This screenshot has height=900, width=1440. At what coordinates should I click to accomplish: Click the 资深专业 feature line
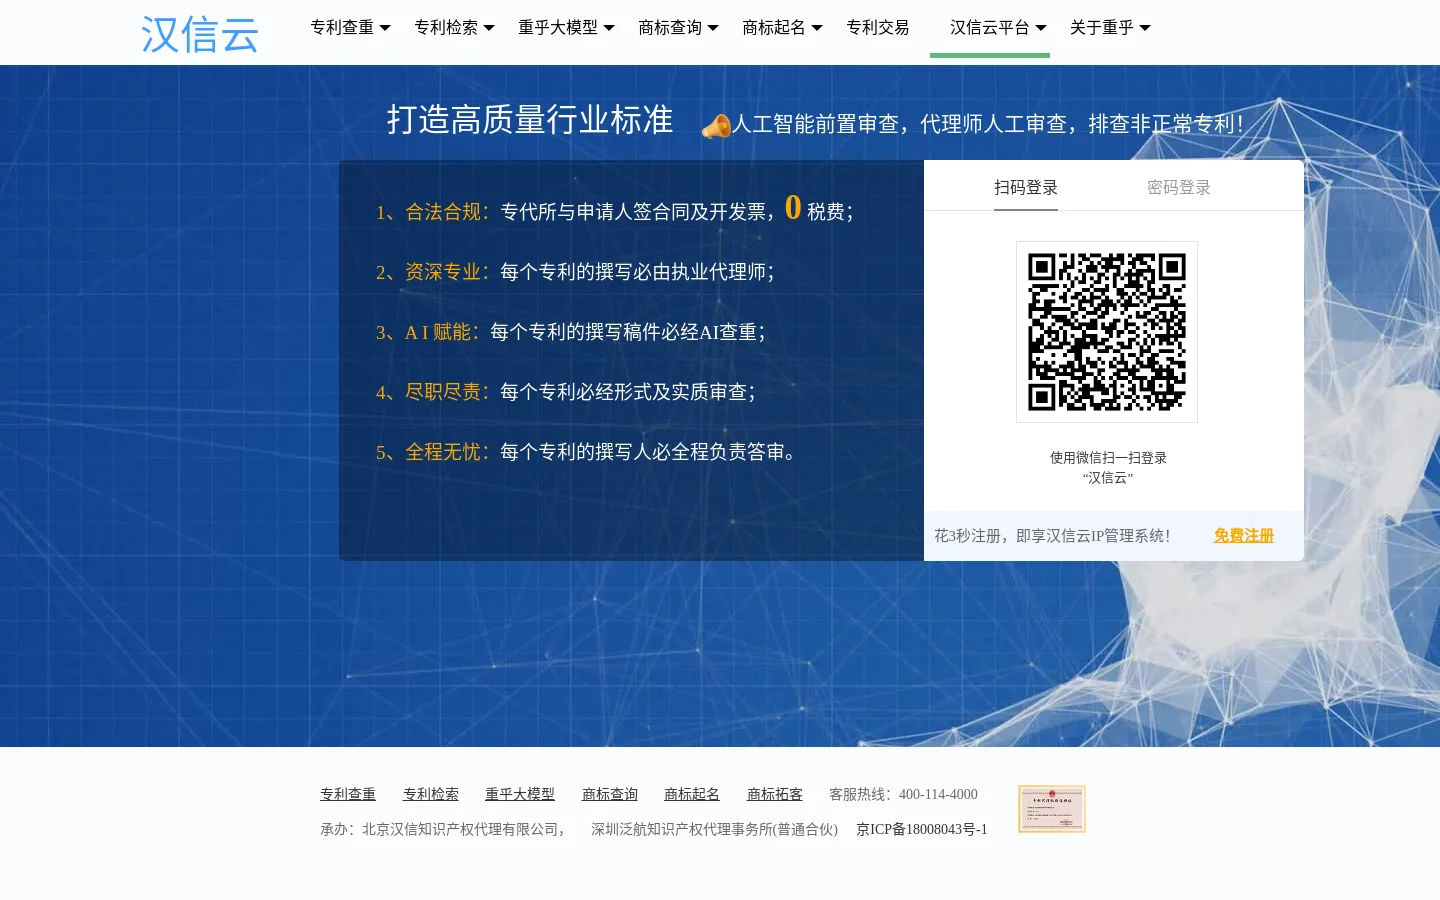[575, 272]
